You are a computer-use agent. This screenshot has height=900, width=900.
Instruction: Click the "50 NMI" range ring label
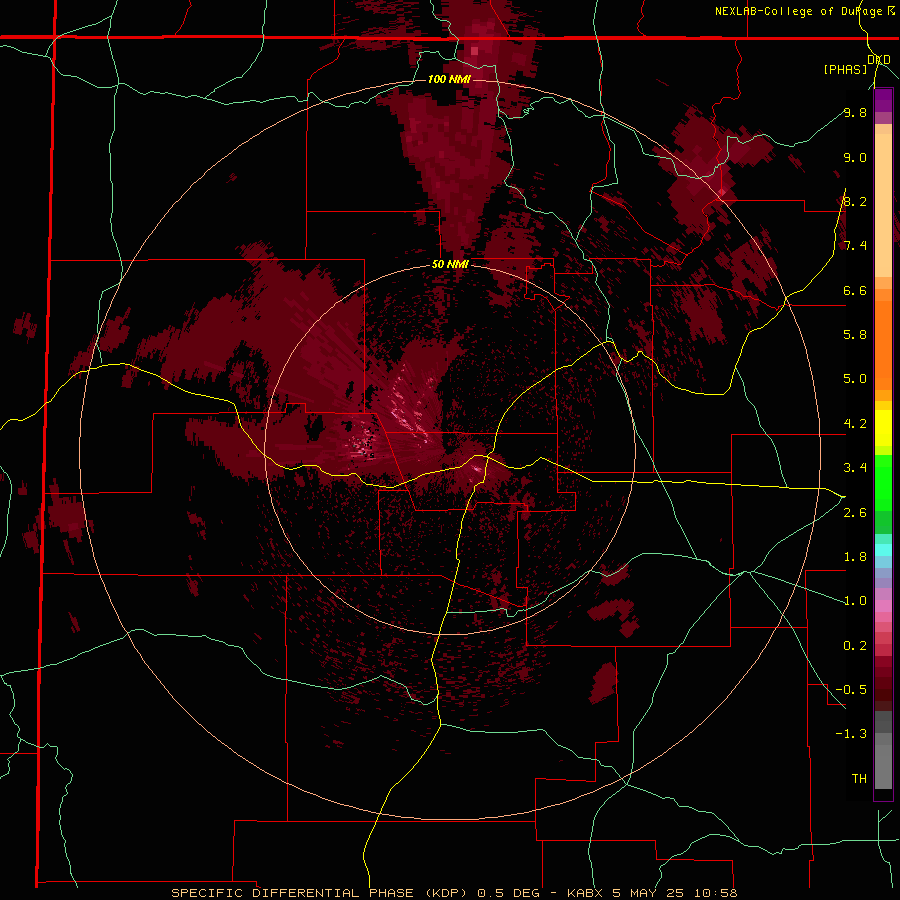pyautogui.click(x=451, y=265)
